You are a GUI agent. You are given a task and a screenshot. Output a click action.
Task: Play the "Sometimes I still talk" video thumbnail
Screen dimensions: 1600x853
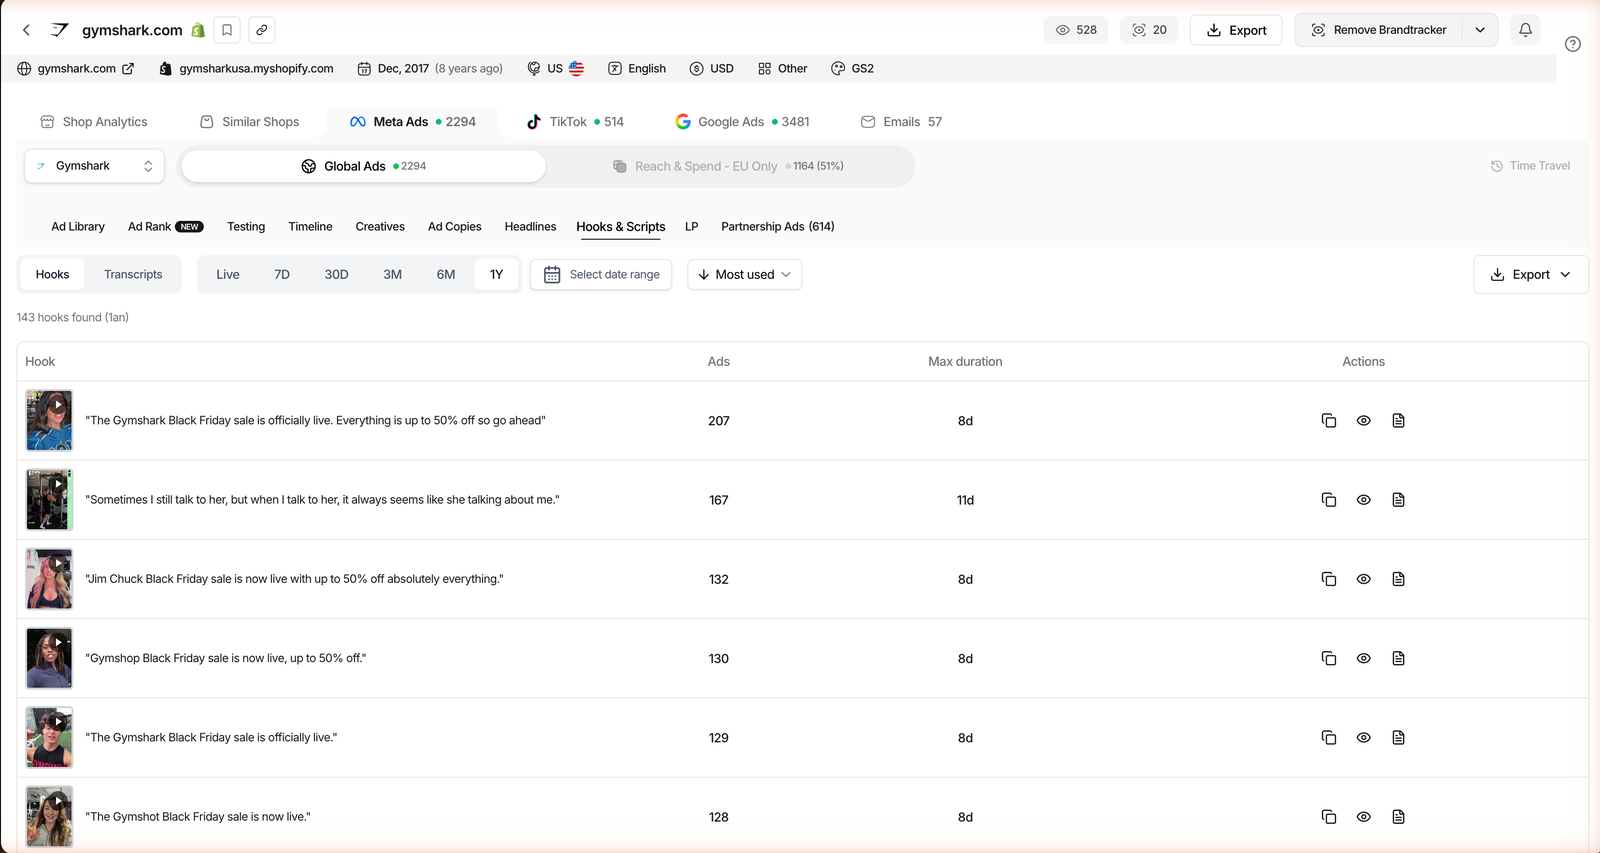(x=49, y=500)
